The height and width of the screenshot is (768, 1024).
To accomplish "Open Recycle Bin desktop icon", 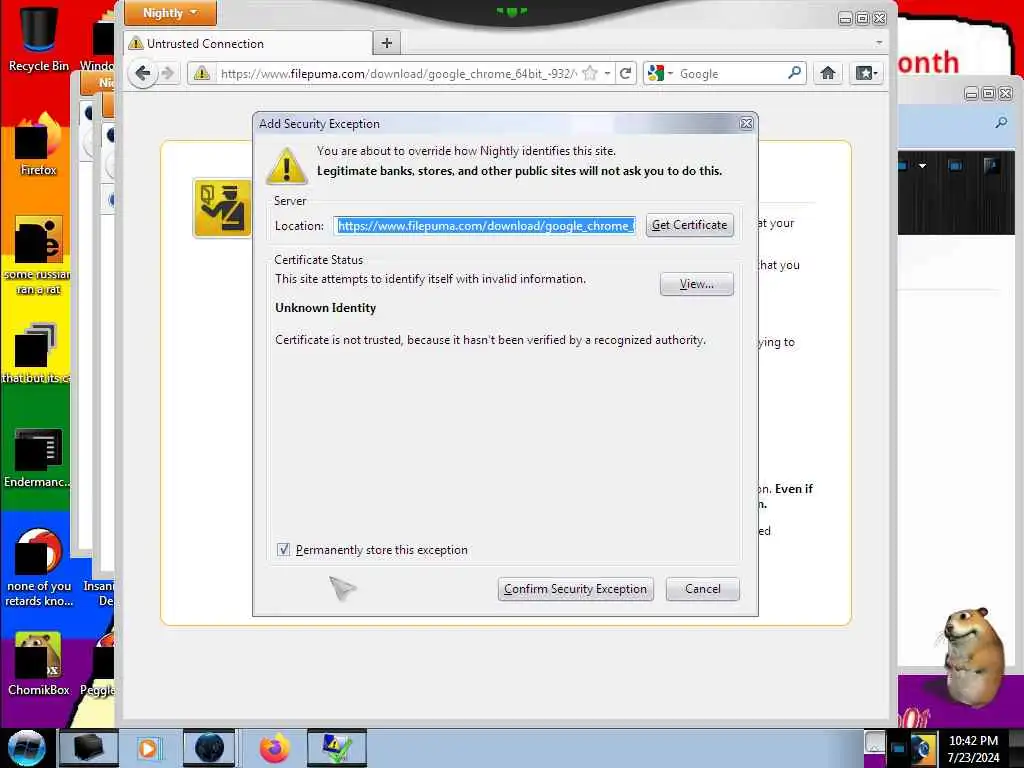I will point(38,39).
